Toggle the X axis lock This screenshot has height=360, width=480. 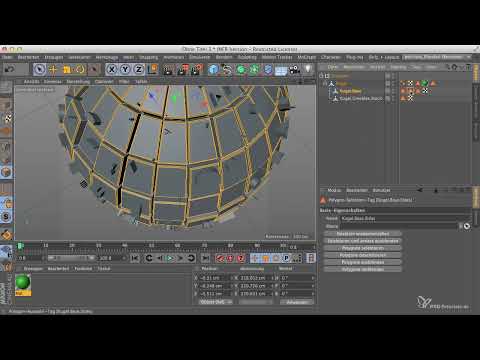click(112, 69)
